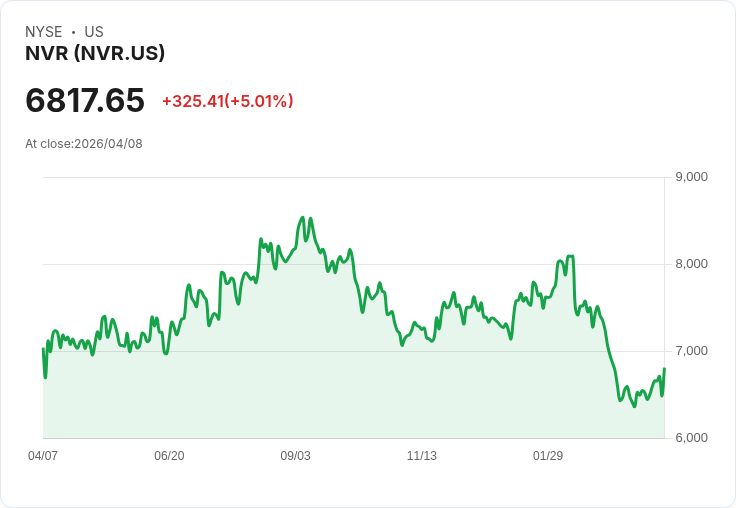Click the NVR (NVR.US) stock title
This screenshot has width=736, height=508.
point(95,53)
